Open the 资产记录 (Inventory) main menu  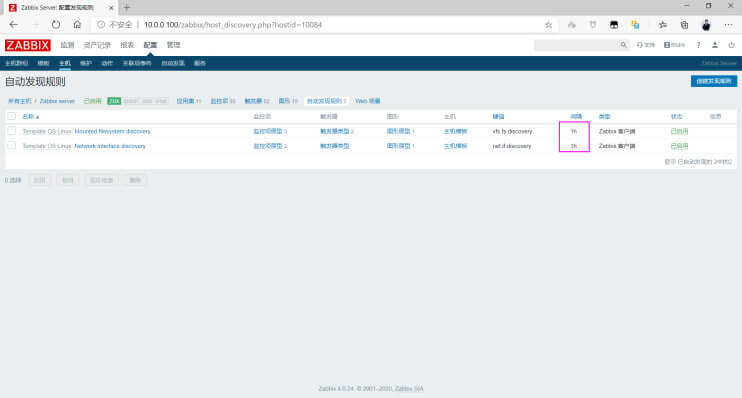click(97, 45)
